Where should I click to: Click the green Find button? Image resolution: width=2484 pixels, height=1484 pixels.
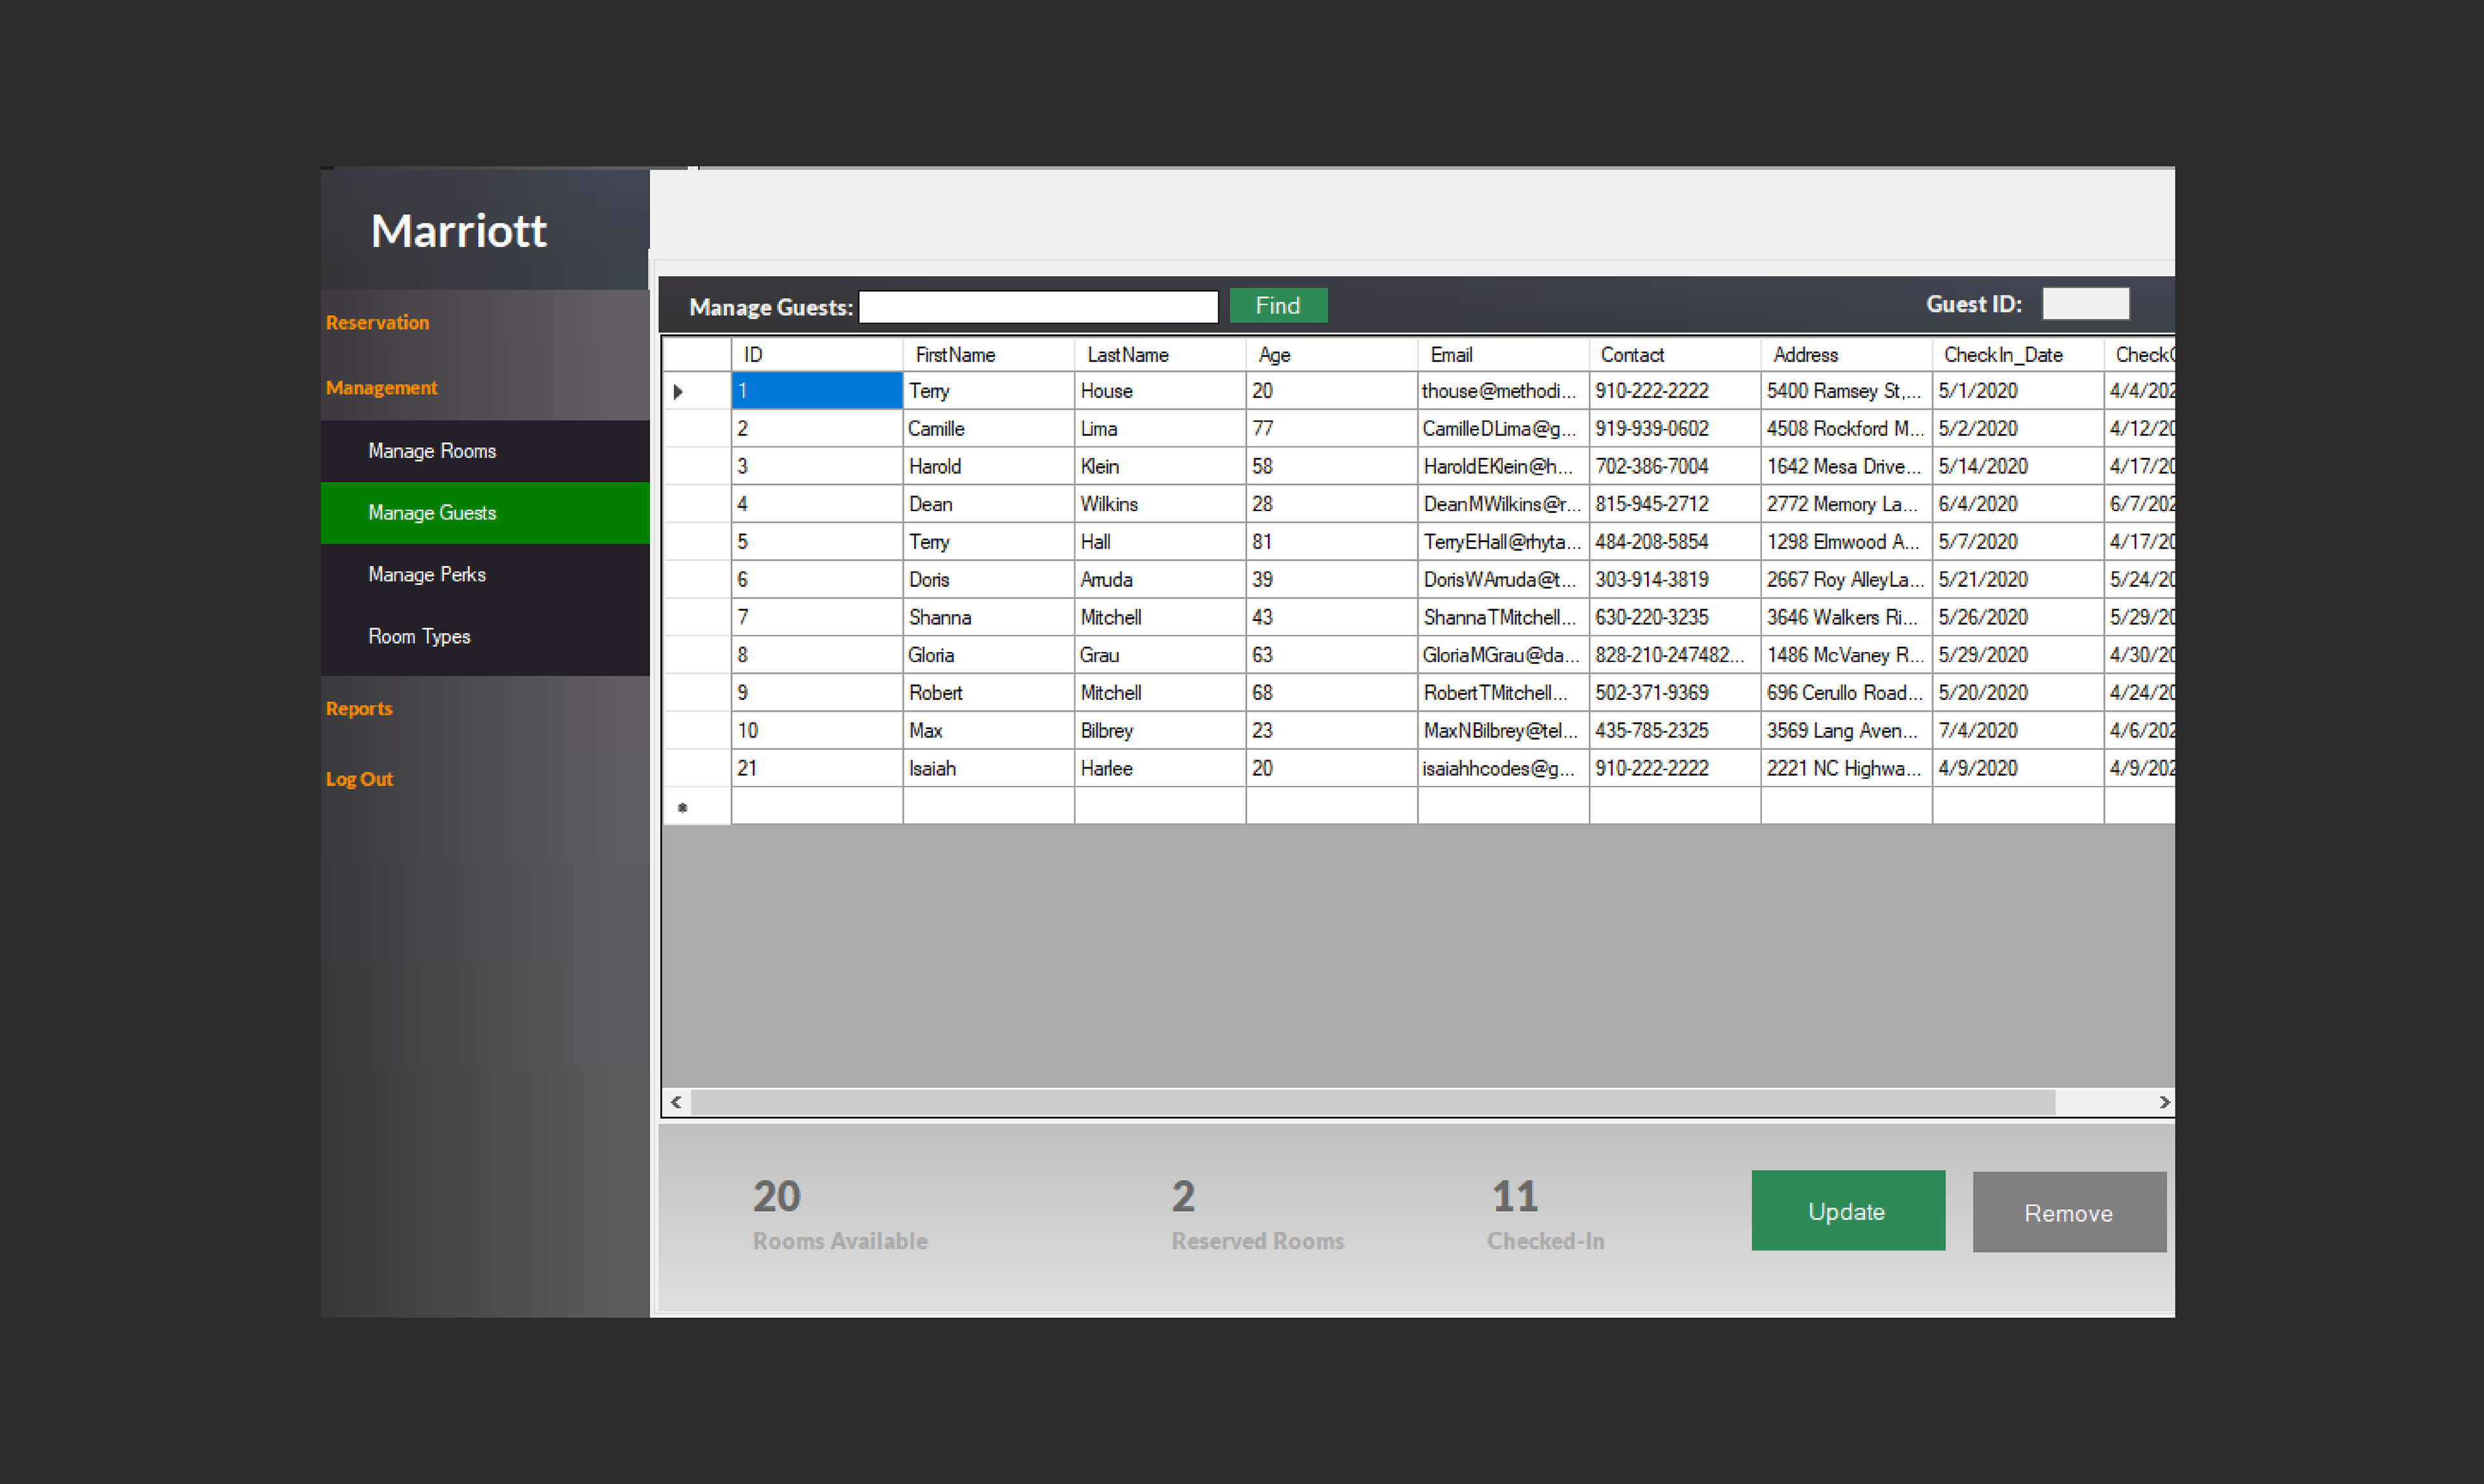tap(1278, 306)
